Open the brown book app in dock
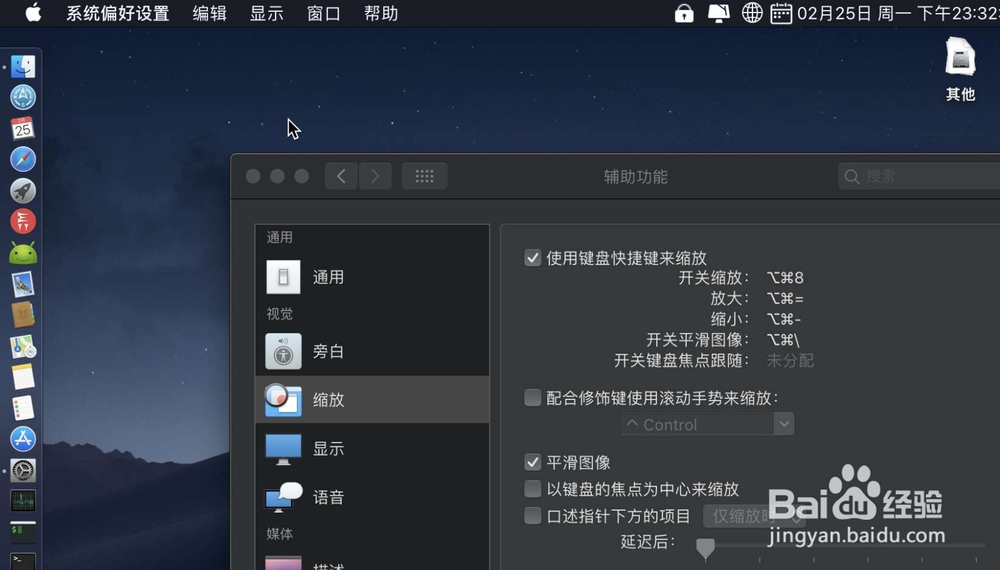 tap(23, 315)
